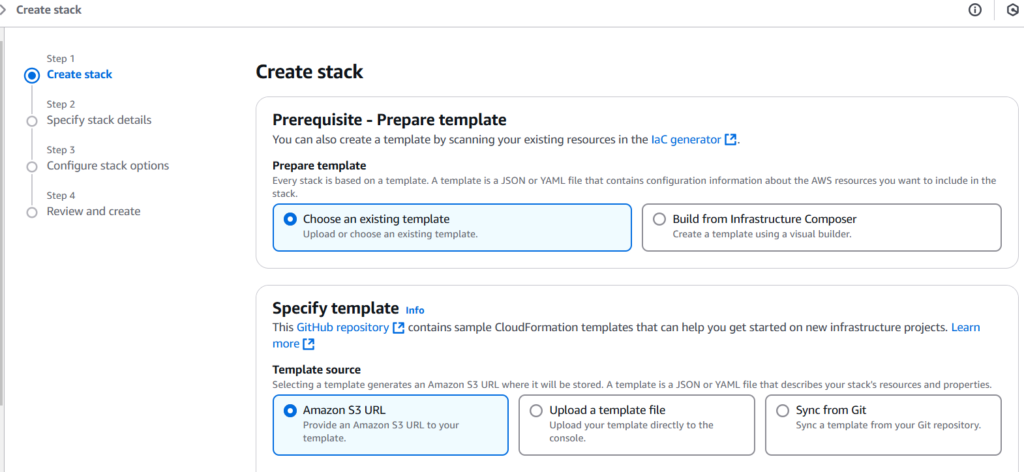Go to Review and create step
1024x472 pixels.
pos(93,212)
